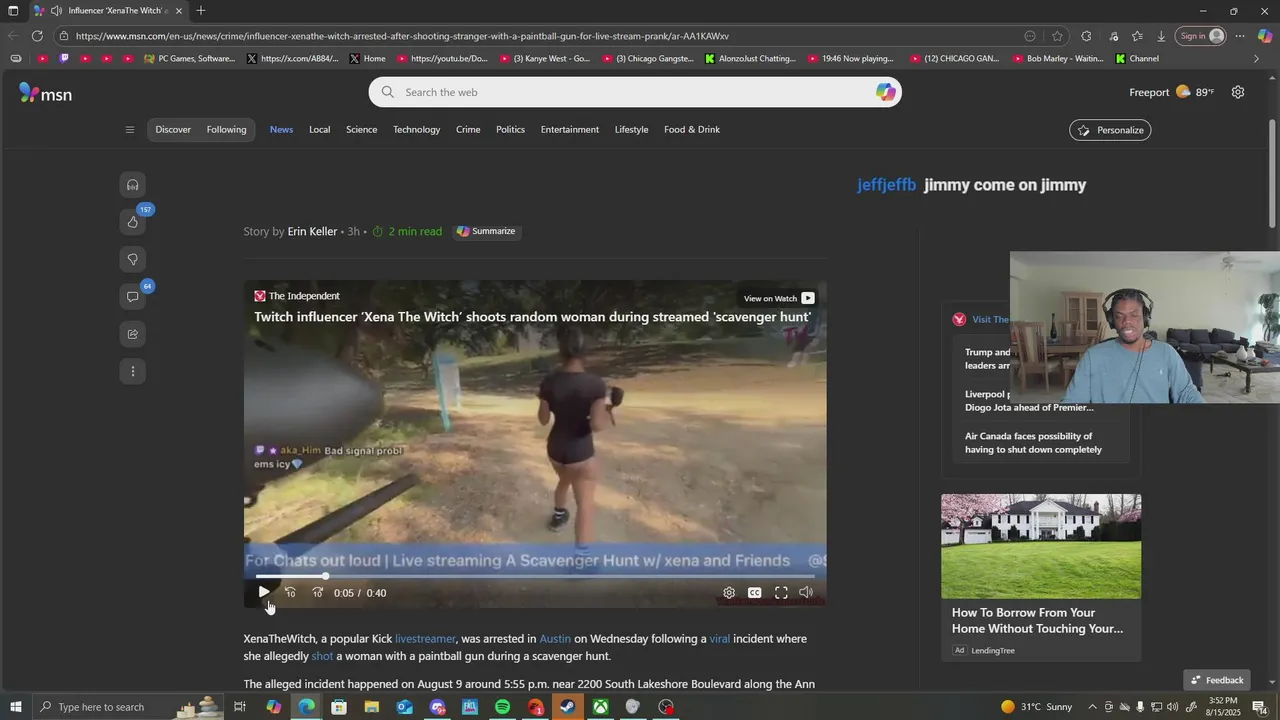Open a new browser tab

tap(201, 11)
